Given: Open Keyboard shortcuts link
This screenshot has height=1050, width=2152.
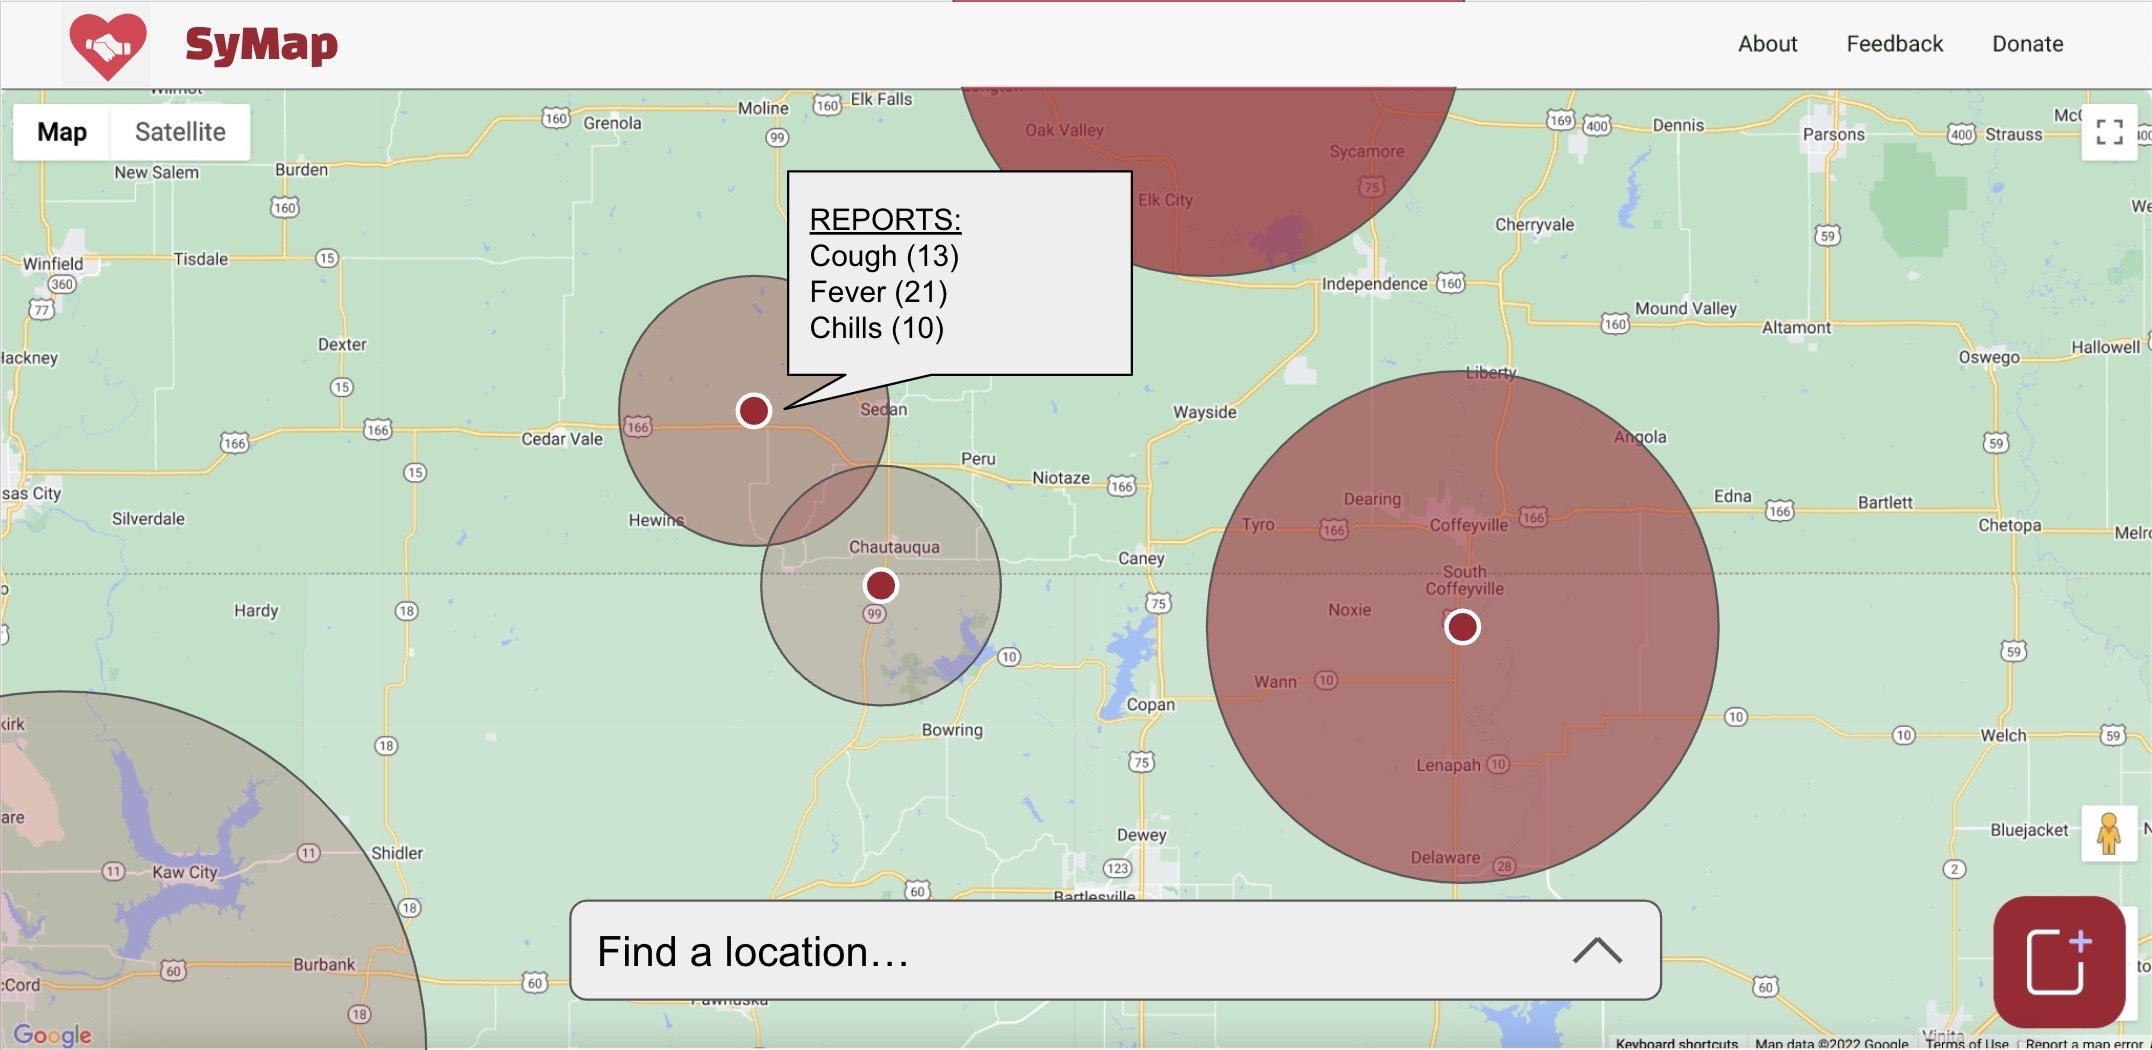Looking at the screenshot, I should [x=1676, y=1043].
